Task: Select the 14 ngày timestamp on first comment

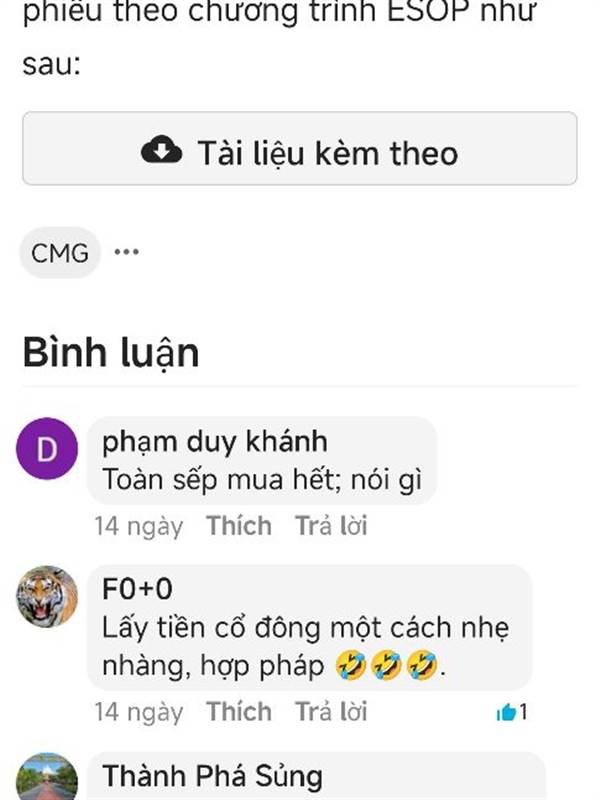Action: click(x=139, y=526)
